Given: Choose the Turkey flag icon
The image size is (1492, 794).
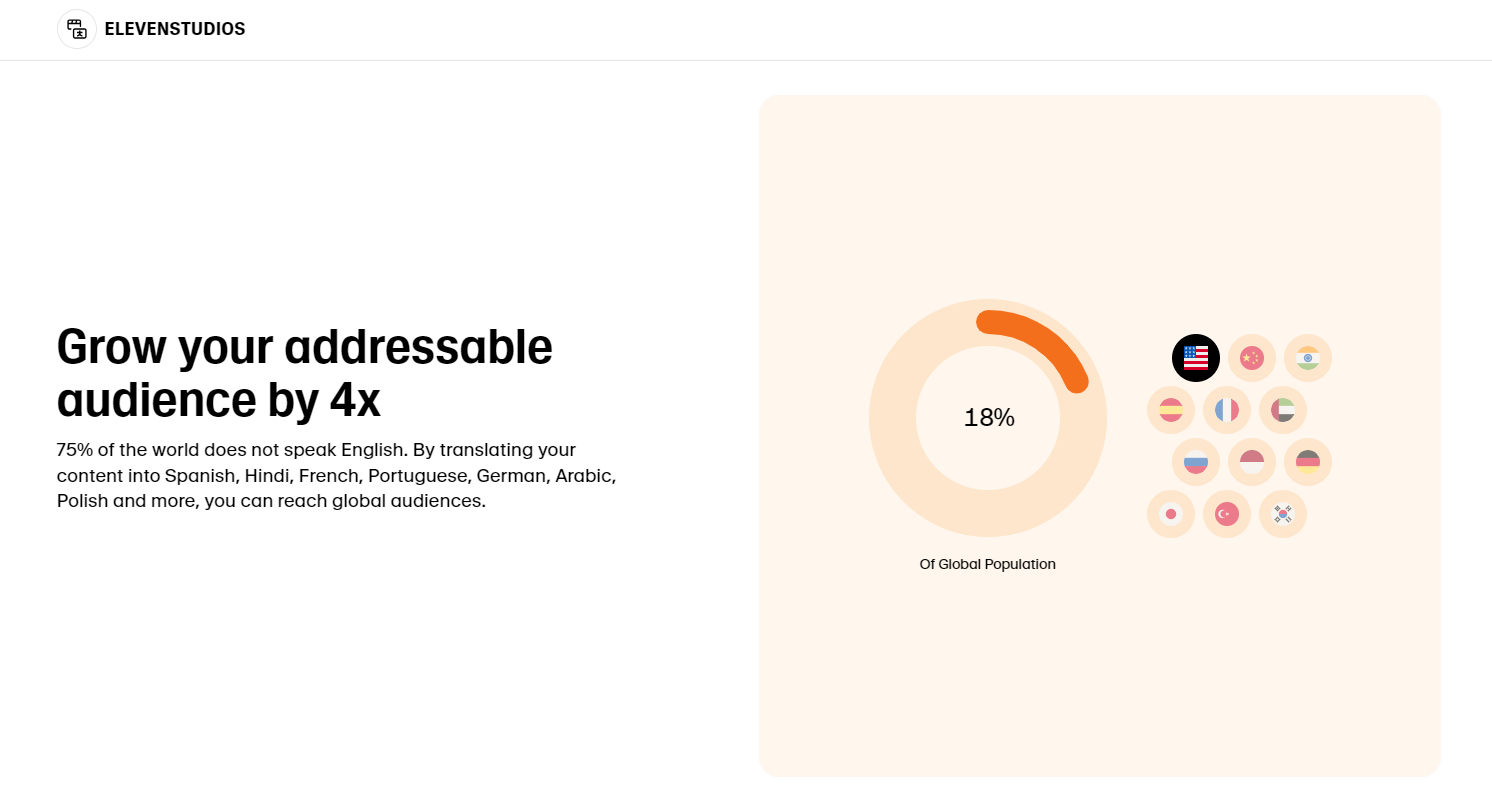Looking at the screenshot, I should pyautogui.click(x=1227, y=514).
